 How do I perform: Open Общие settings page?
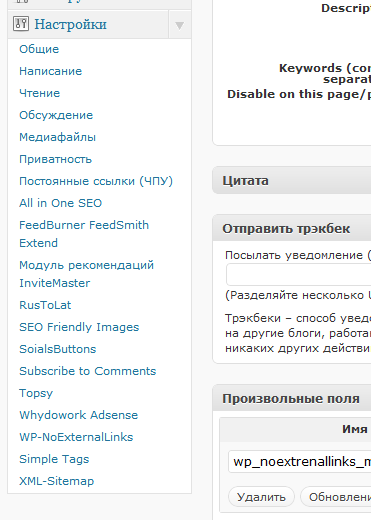click(x=39, y=49)
